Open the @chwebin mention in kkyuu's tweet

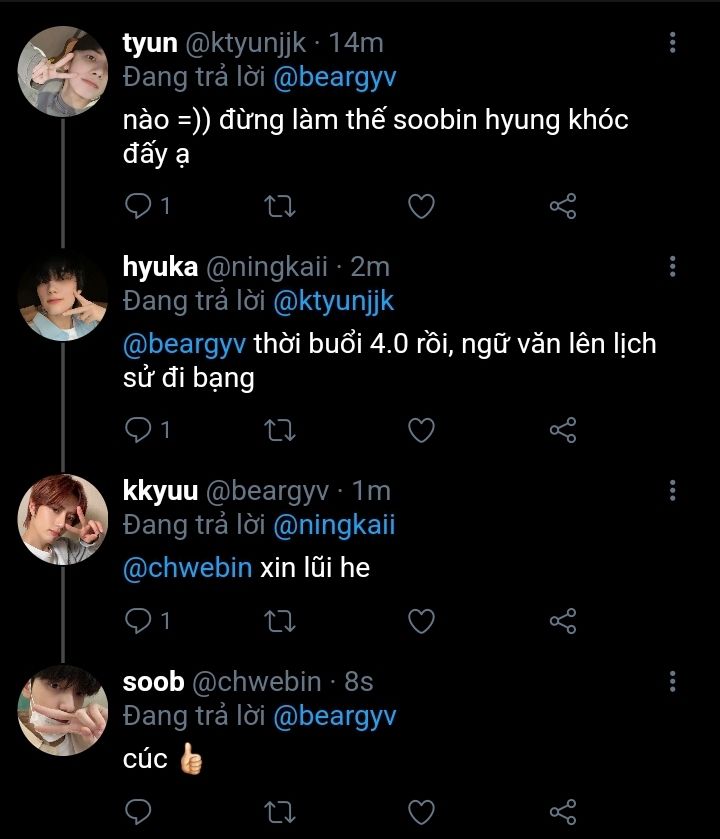187,568
